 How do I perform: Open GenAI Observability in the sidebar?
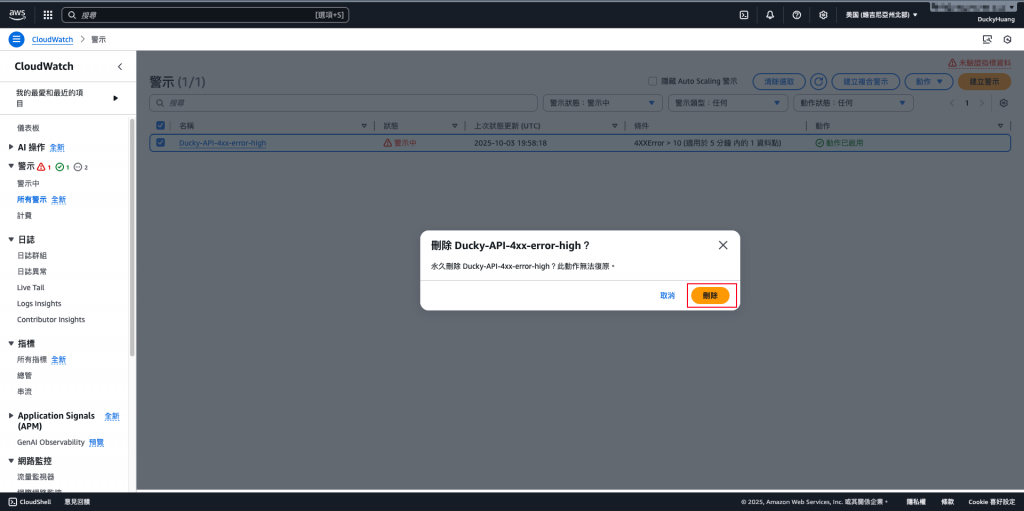51,442
